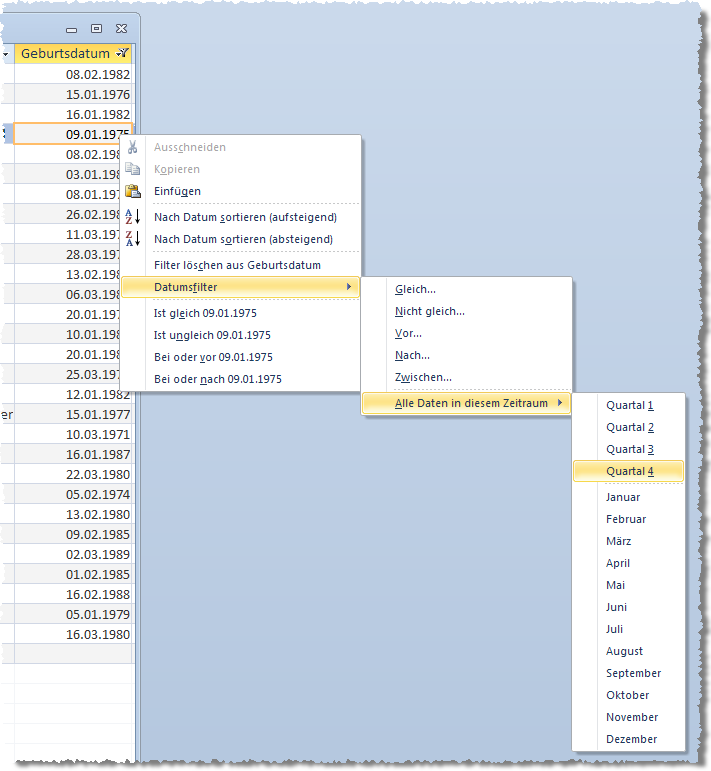Screen dimensions: 711x771
Task: Click the scissors icon for Ausschneiden
Action: (133, 147)
